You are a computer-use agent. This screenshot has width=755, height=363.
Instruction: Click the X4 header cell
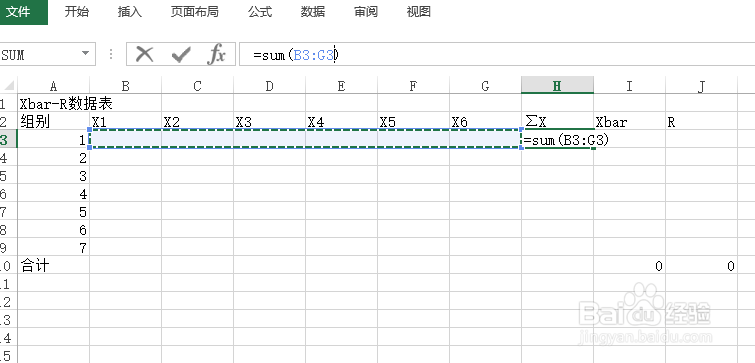click(341, 121)
